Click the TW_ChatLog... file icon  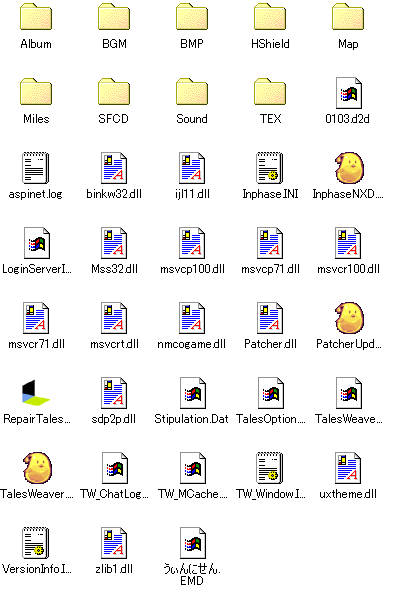pyautogui.click(x=115, y=468)
